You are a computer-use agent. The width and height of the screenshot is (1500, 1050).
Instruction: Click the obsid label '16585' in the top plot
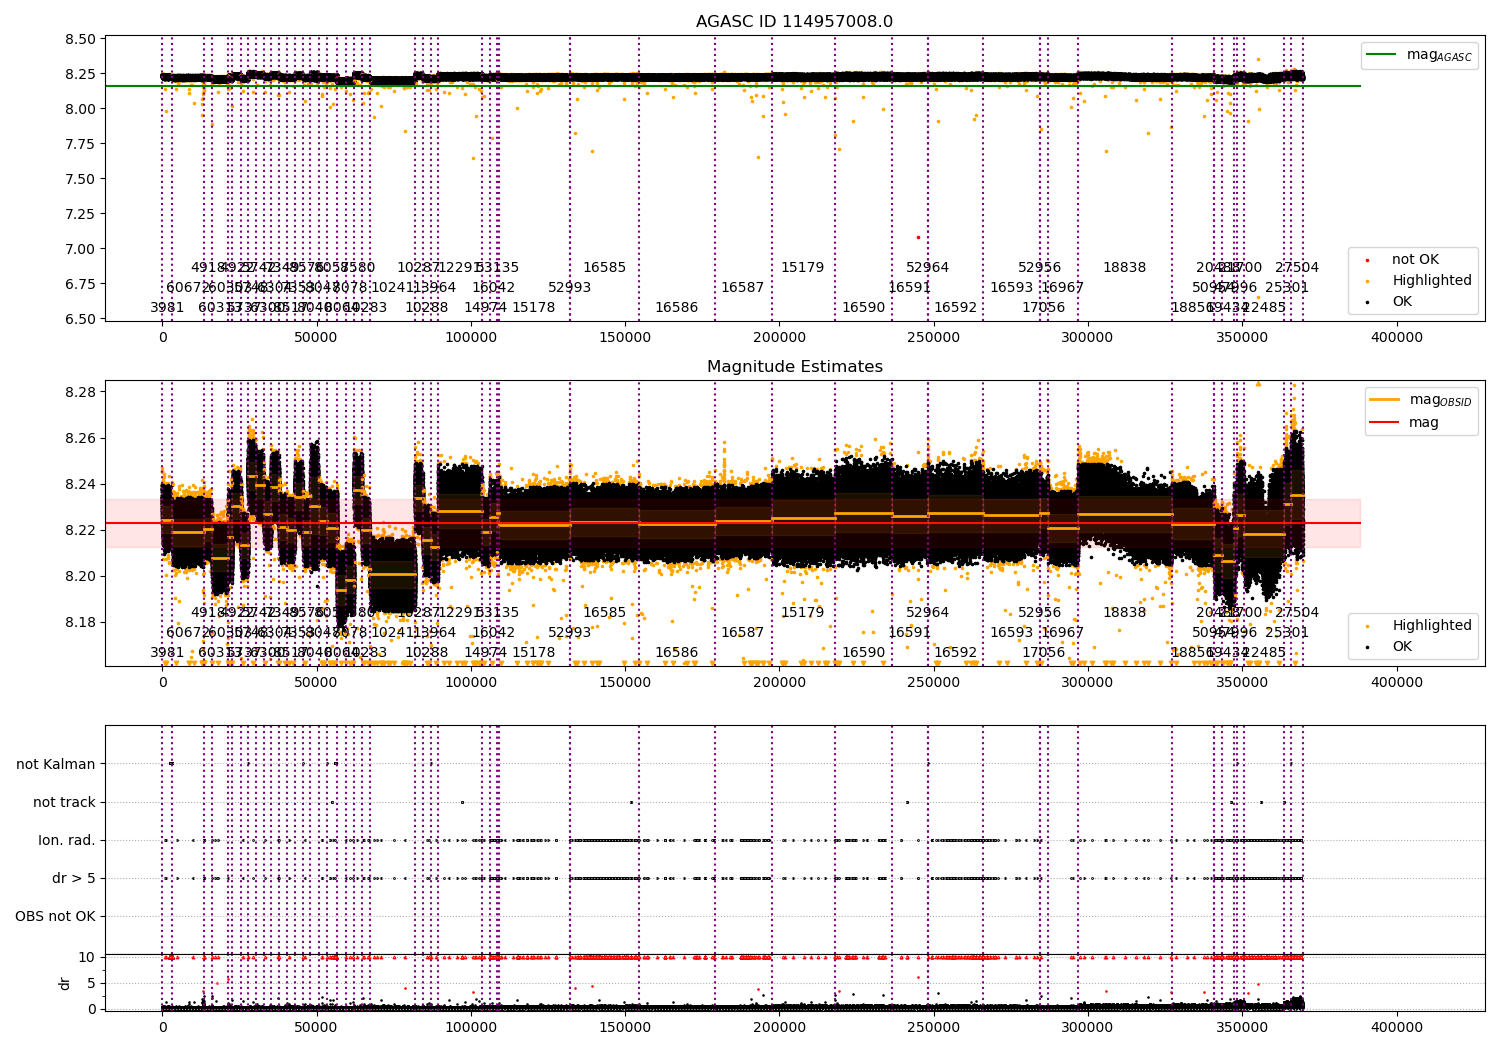pyautogui.click(x=604, y=268)
